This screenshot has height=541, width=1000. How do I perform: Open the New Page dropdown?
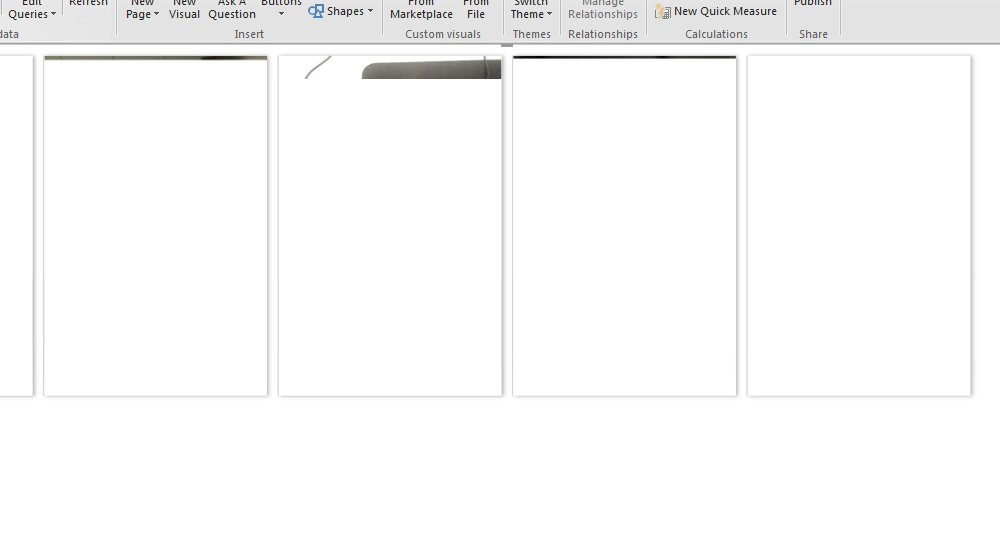pyautogui.click(x=142, y=10)
